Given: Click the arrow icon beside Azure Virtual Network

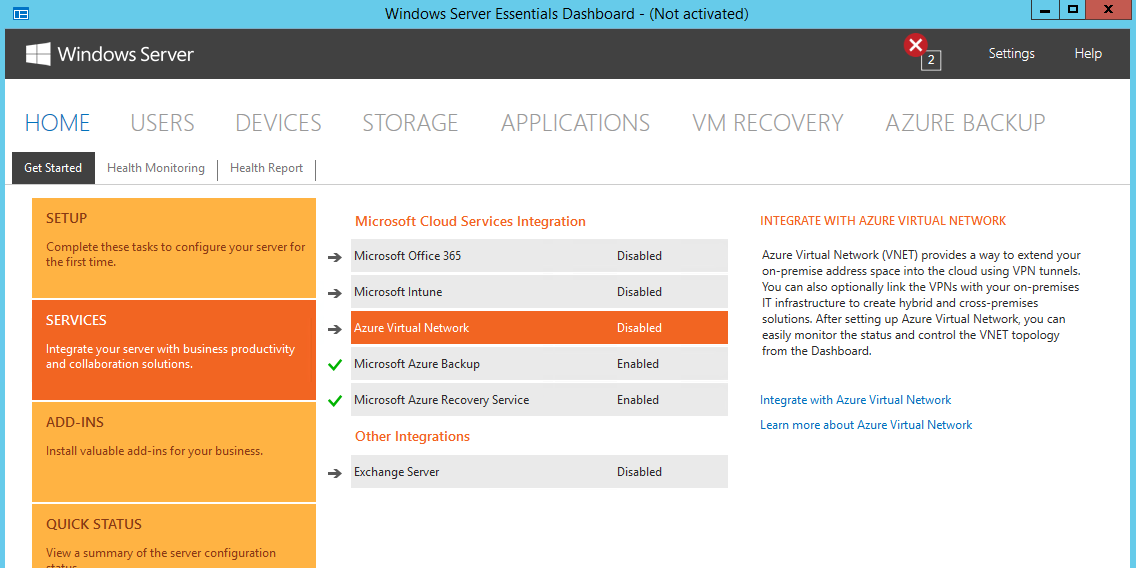Looking at the screenshot, I should click(x=334, y=329).
